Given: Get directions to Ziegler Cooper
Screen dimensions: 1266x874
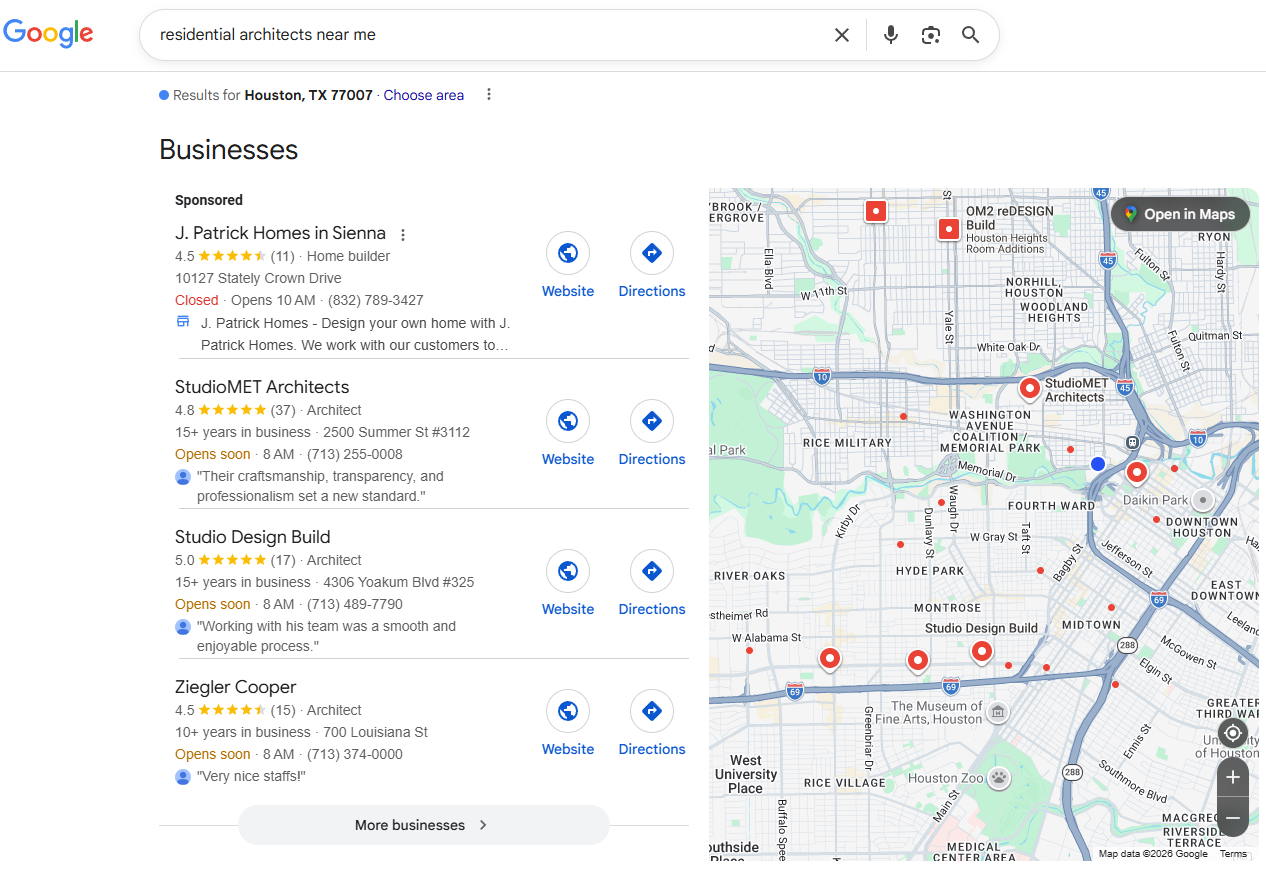Looking at the screenshot, I should click(652, 711).
